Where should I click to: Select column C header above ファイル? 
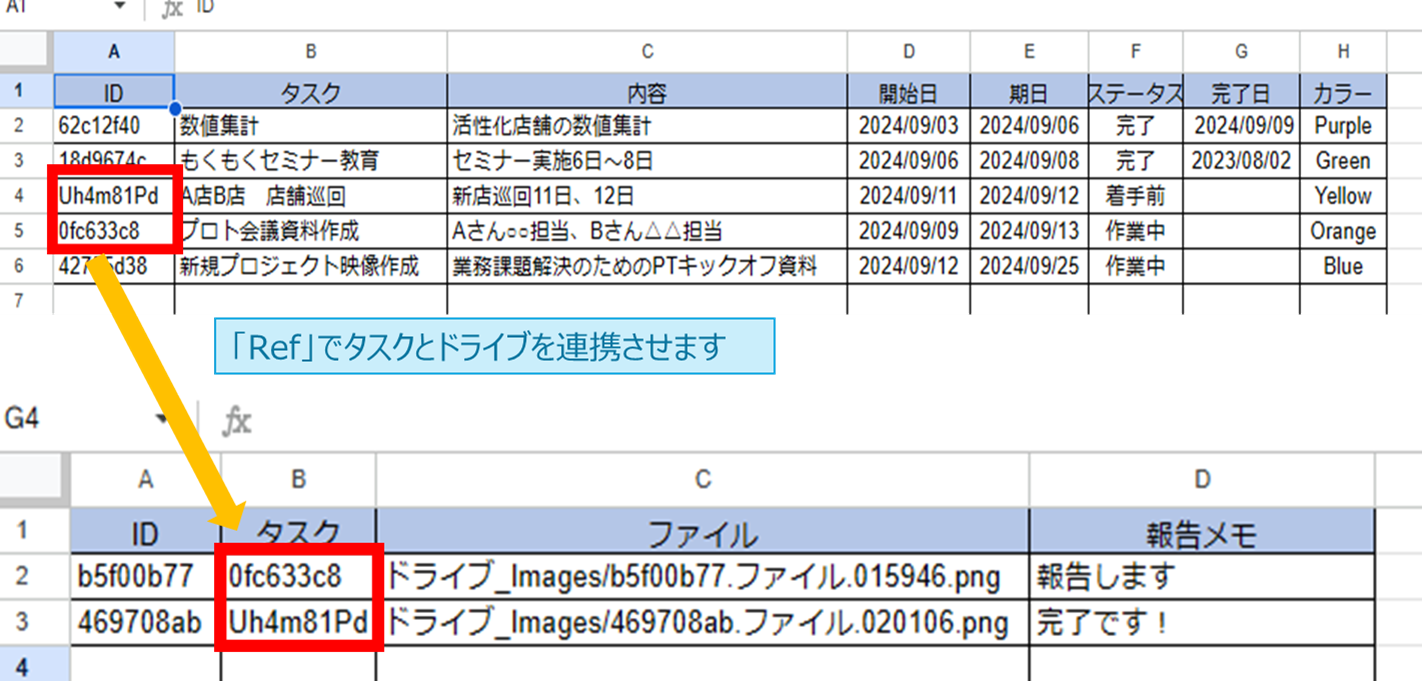coord(703,480)
